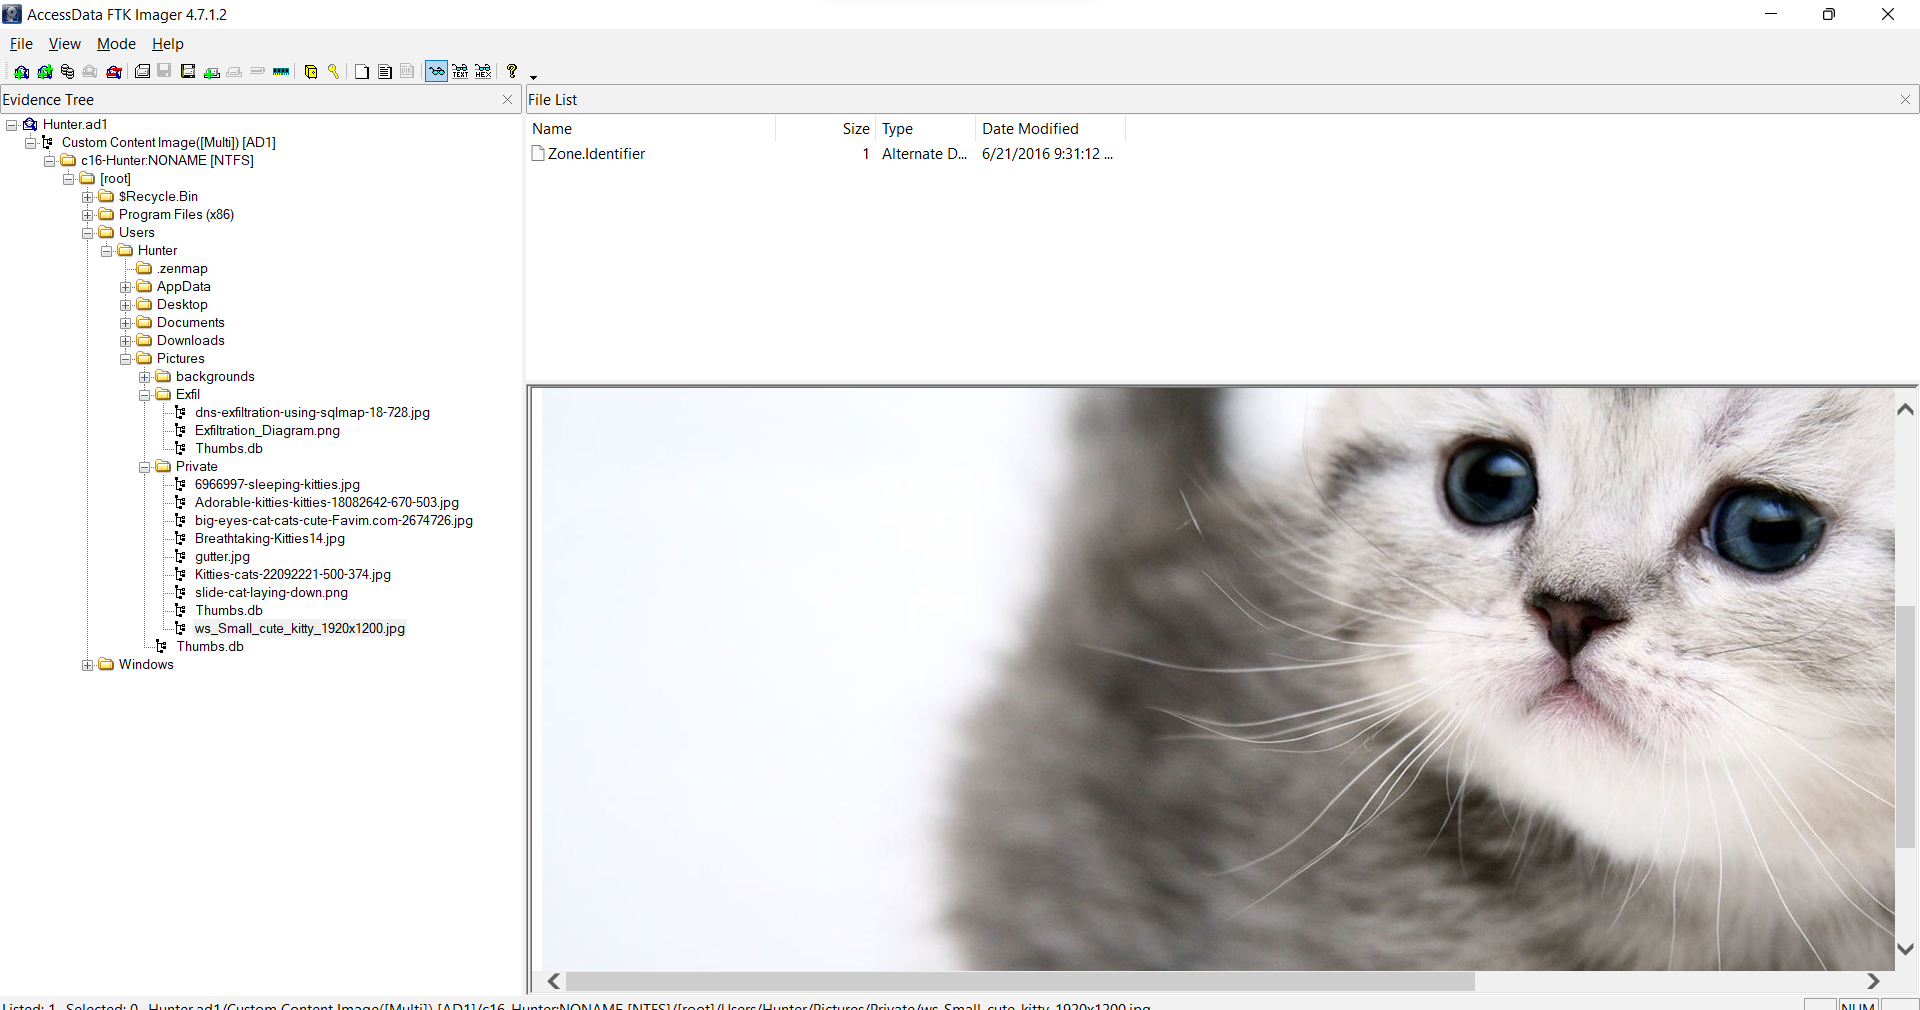Image resolution: width=1920 pixels, height=1010 pixels.
Task: Click the Verify Drive/Image icon
Action: (257, 71)
